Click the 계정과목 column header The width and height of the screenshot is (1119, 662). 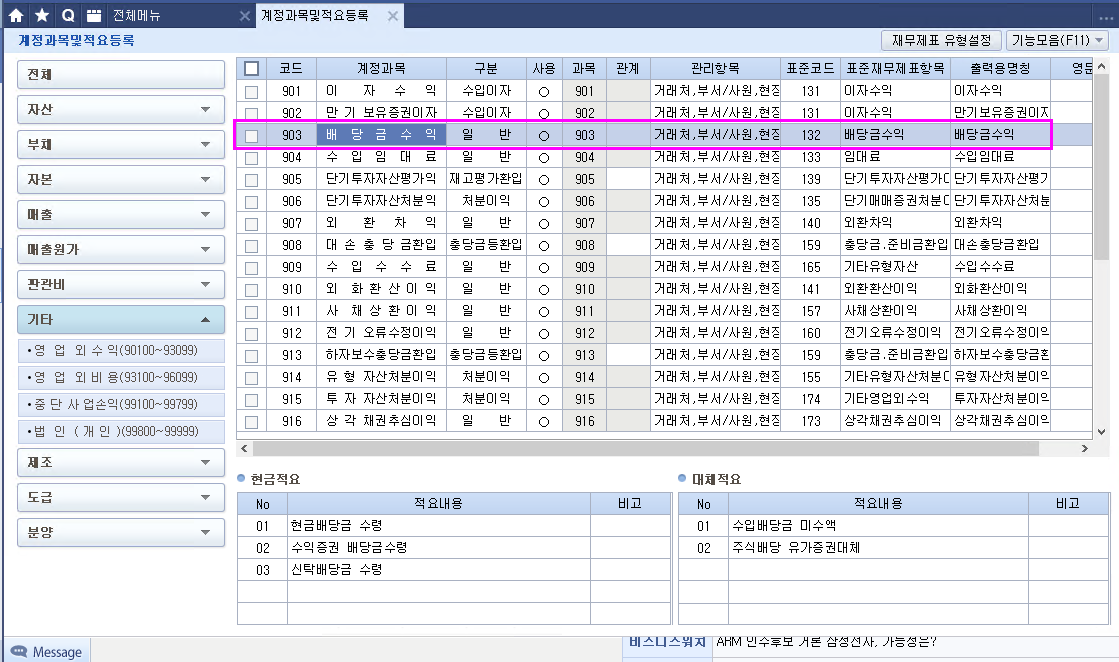point(381,68)
